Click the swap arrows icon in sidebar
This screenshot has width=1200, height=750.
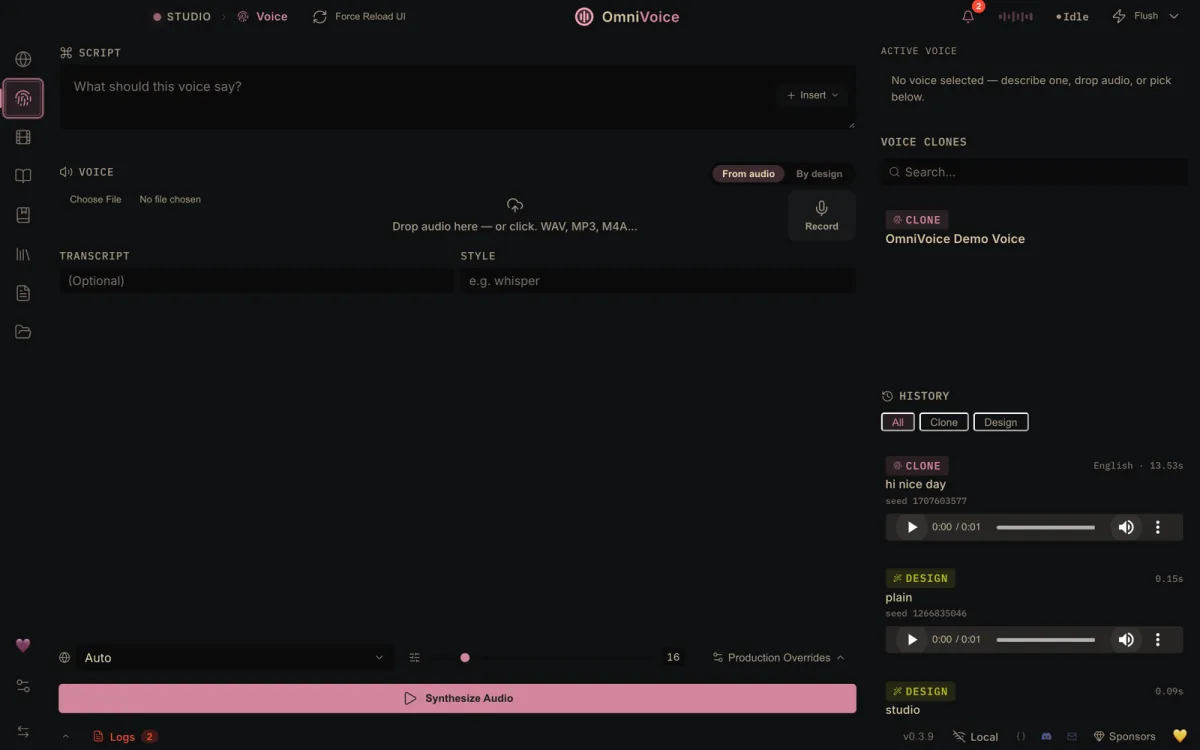pyautogui.click(x=23, y=732)
